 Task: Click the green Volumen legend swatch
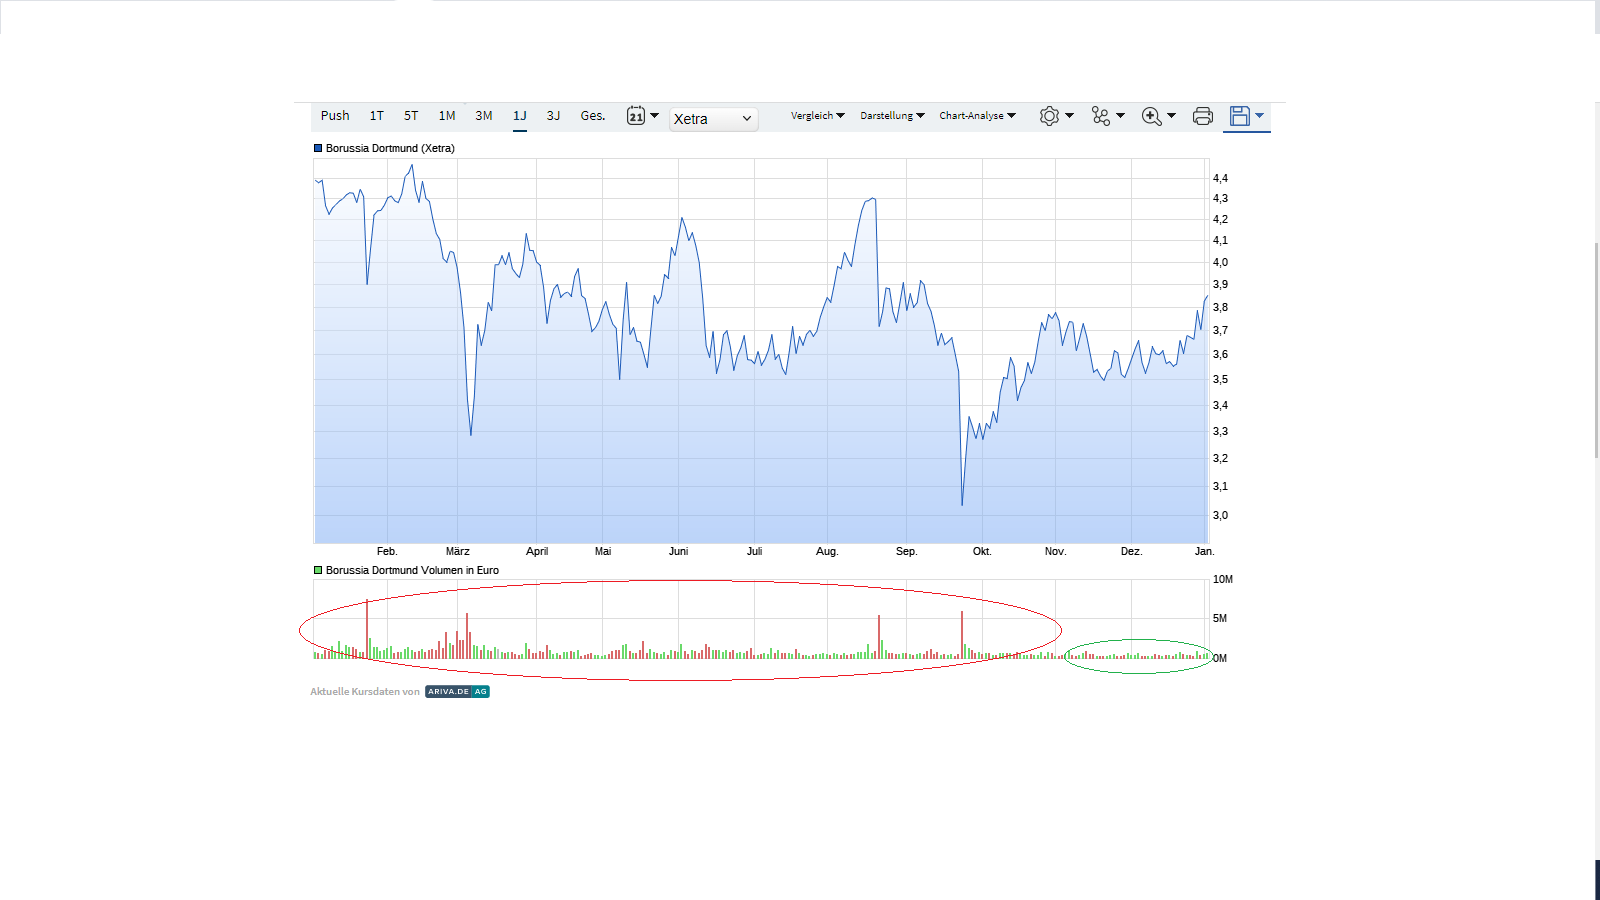(x=318, y=570)
